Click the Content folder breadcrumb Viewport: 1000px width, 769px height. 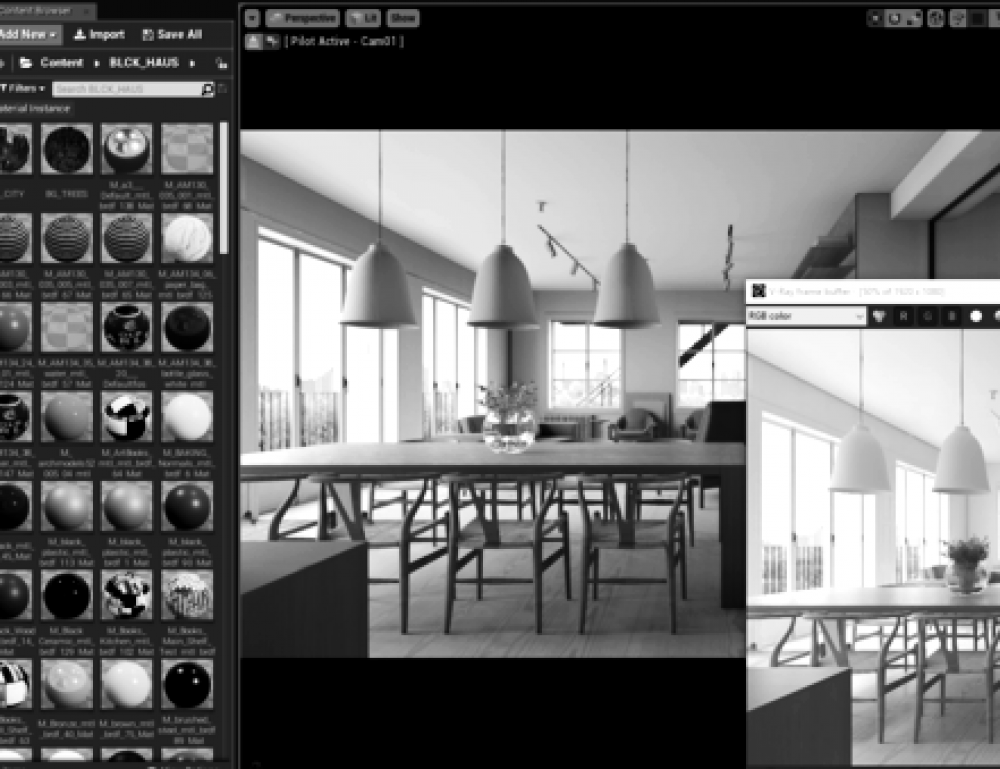point(61,63)
